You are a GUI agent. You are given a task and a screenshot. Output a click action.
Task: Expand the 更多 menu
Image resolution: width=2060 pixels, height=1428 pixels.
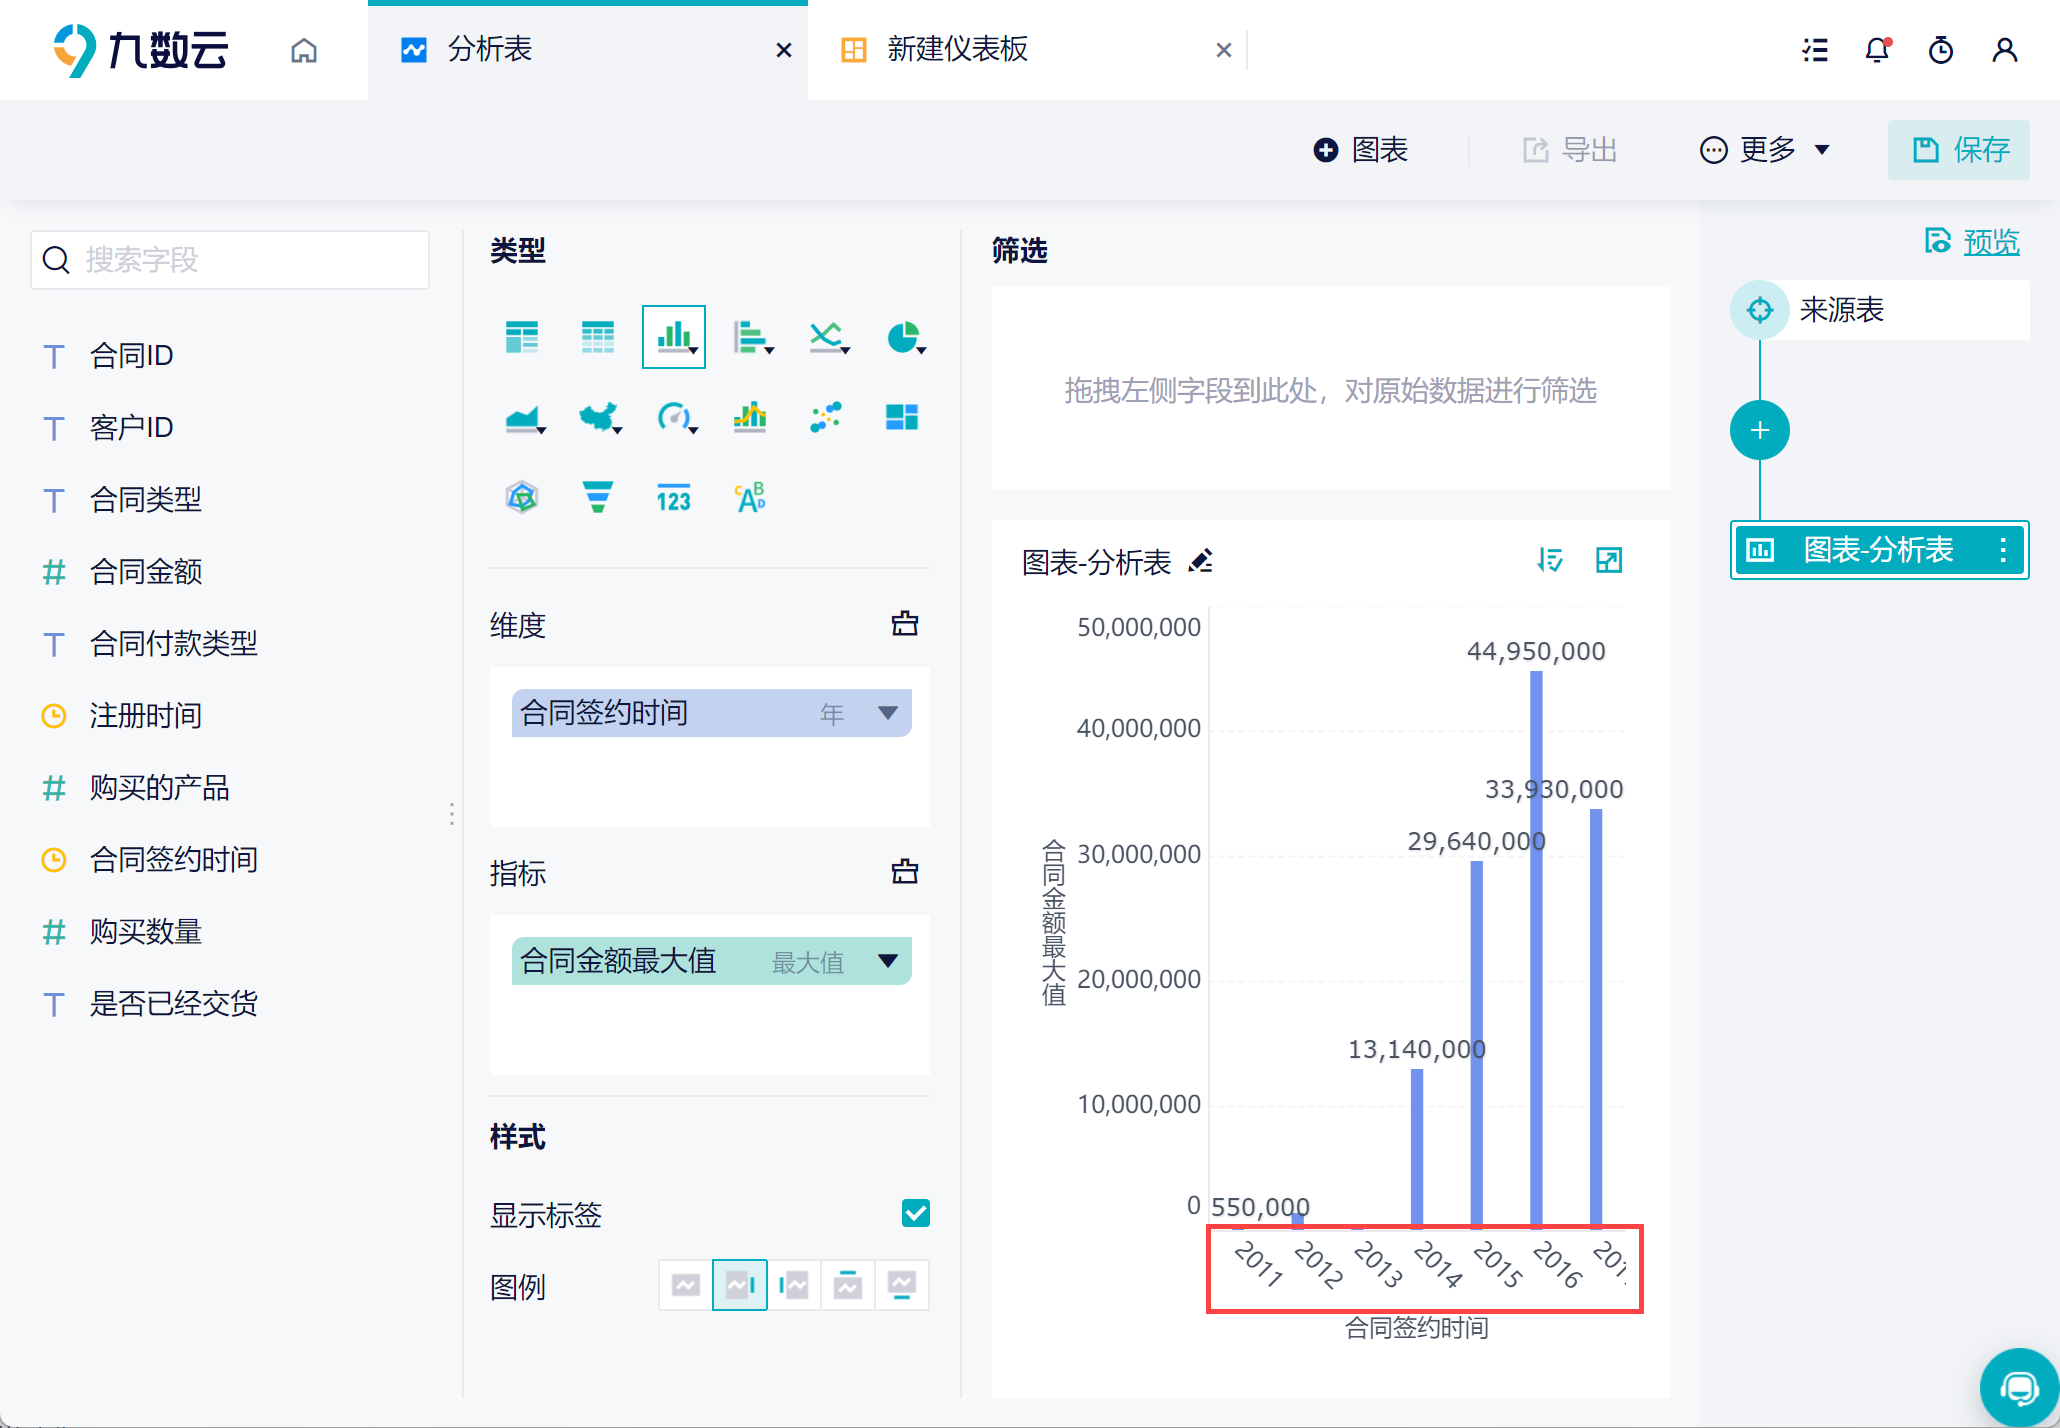pyautogui.click(x=1766, y=150)
